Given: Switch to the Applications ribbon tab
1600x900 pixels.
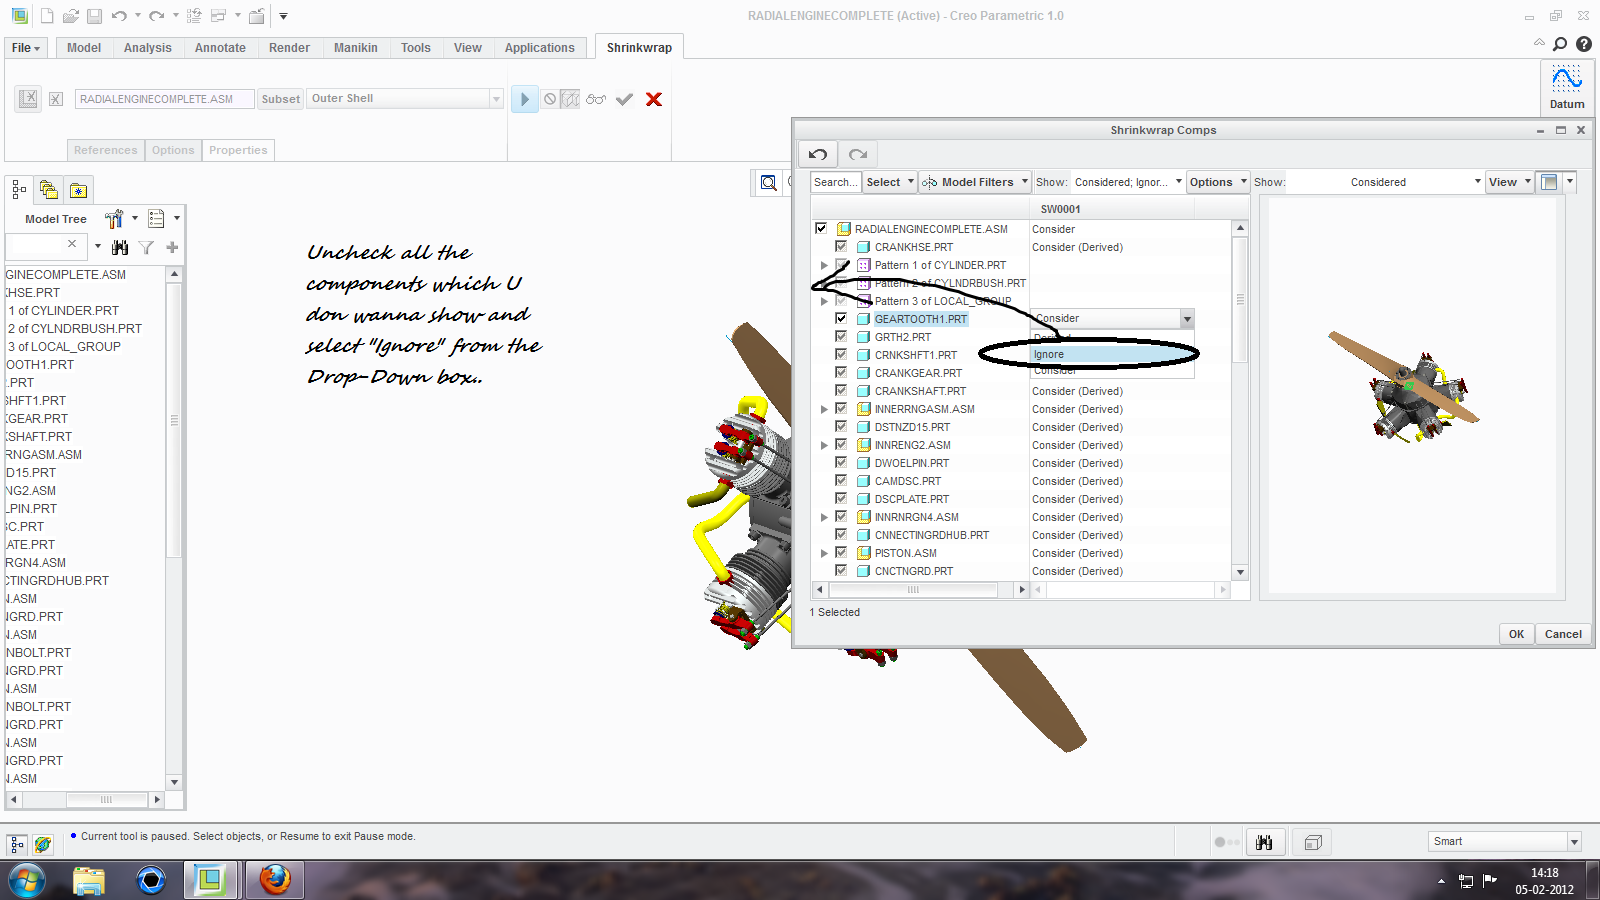Looking at the screenshot, I should pyautogui.click(x=540, y=48).
